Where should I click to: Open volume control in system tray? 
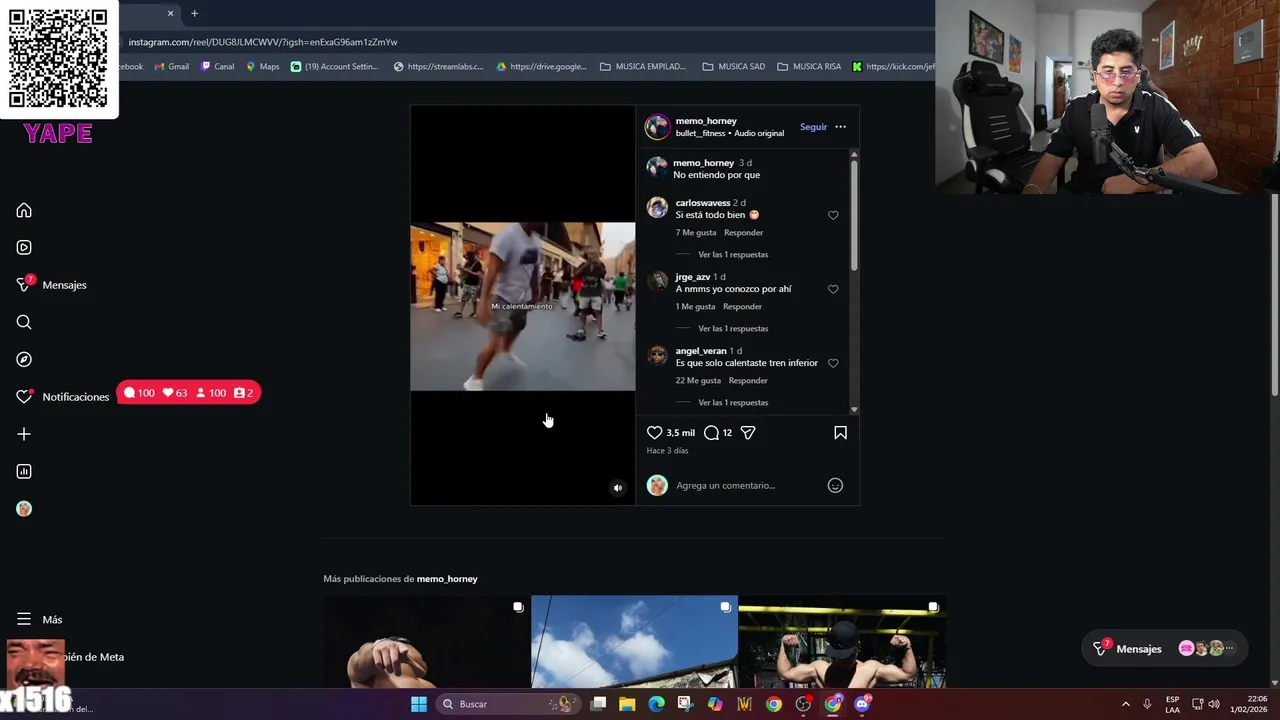(x=1214, y=704)
